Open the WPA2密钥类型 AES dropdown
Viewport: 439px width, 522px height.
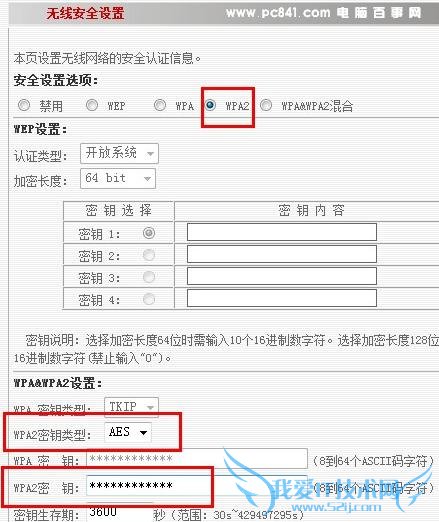tap(128, 432)
